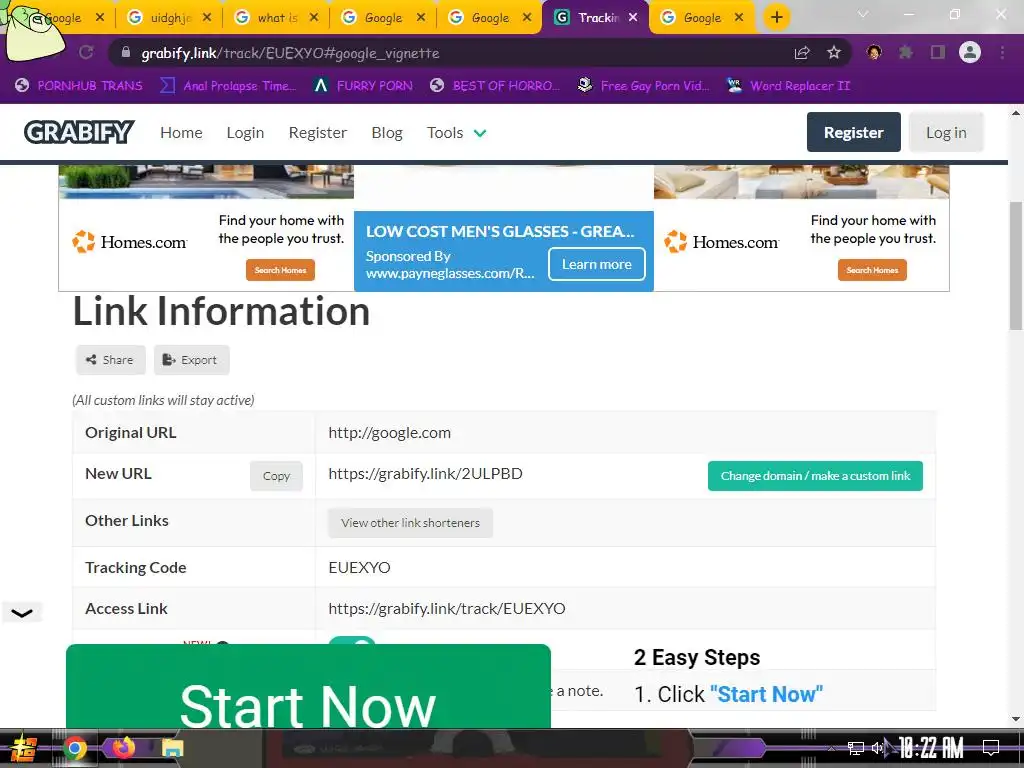Open new tab with plus button

pyautogui.click(x=776, y=17)
